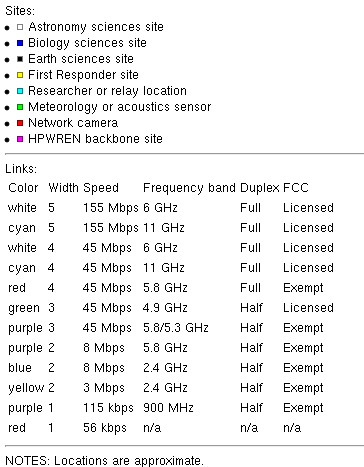Click the NOTES: Locations are approximate text

(104, 461)
